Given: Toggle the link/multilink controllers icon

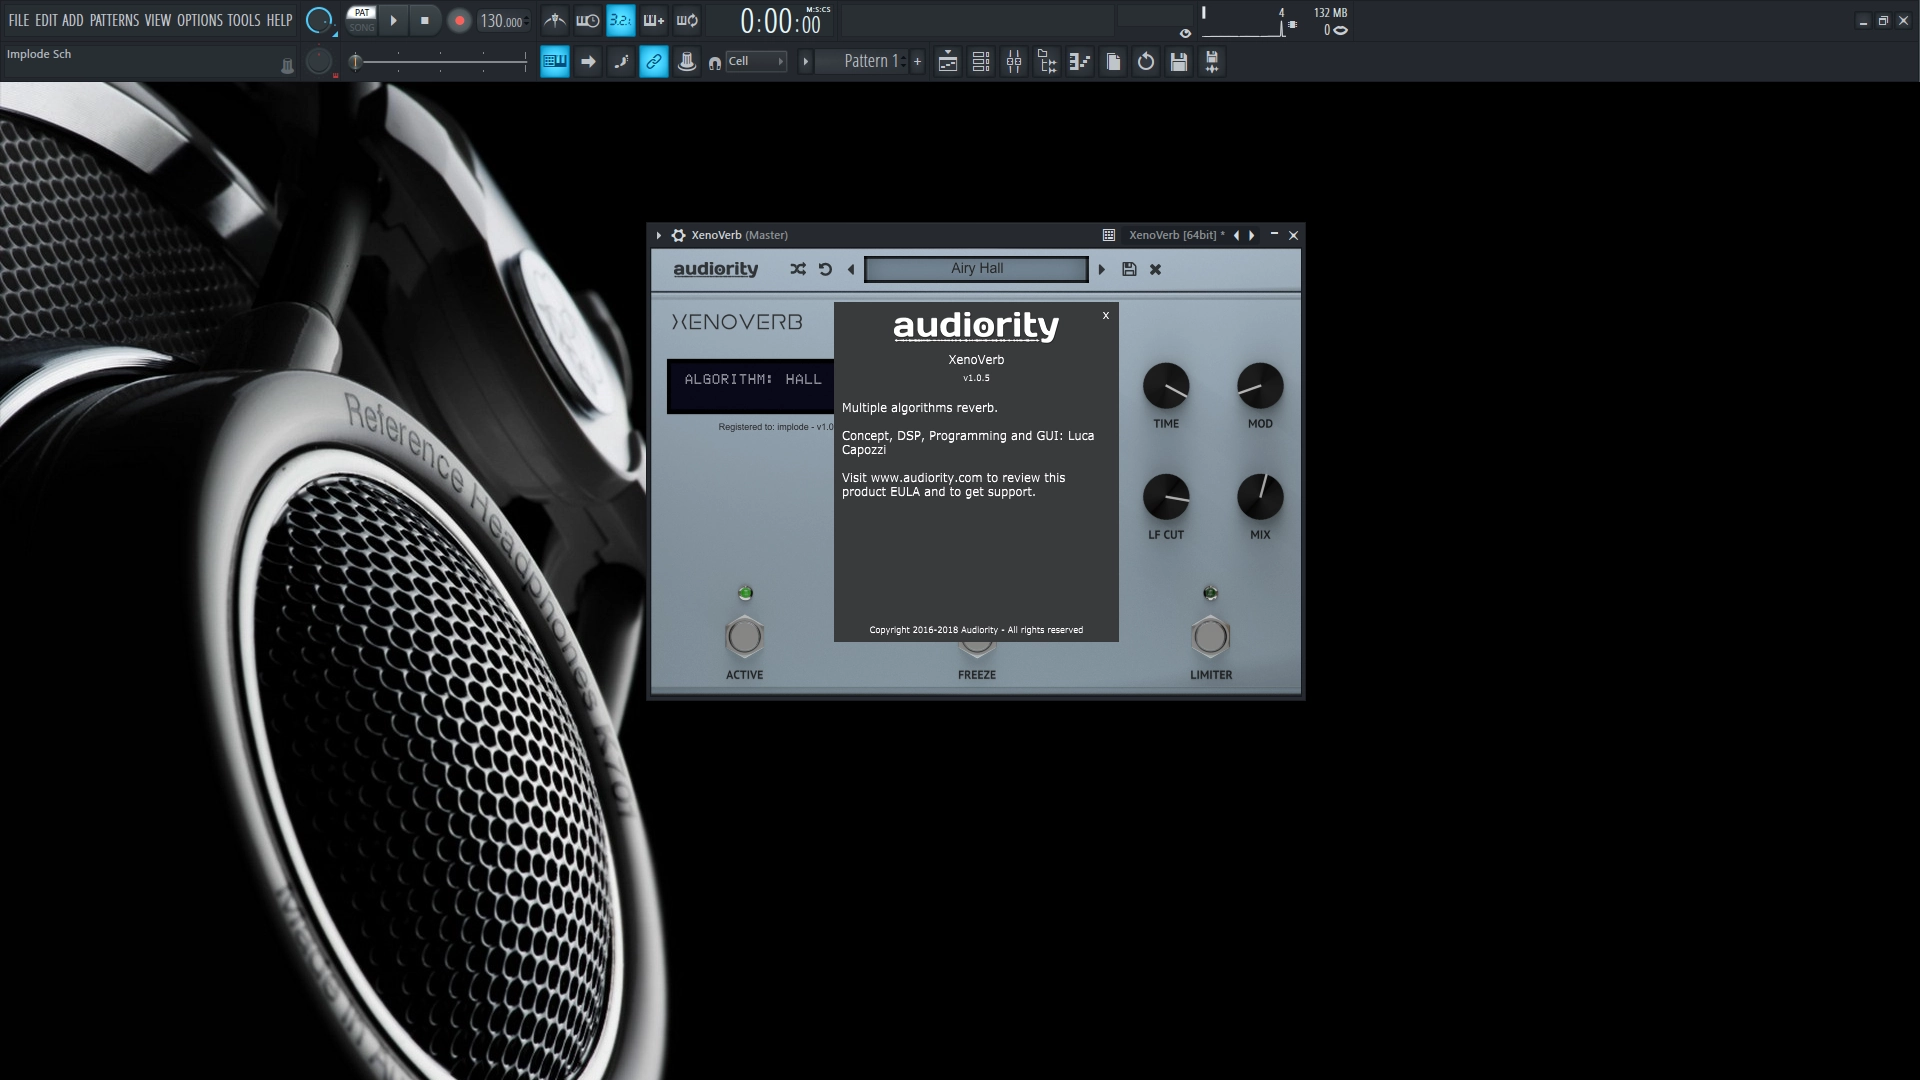Looking at the screenshot, I should click(654, 62).
